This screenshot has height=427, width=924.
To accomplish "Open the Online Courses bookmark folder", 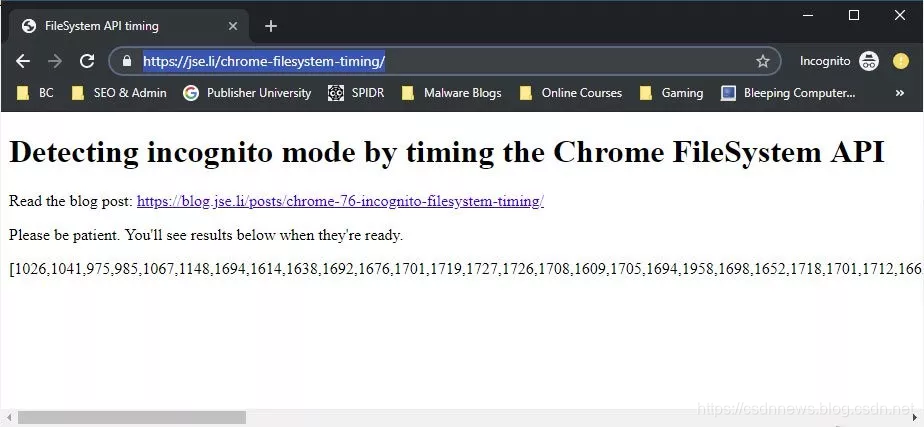I will coord(570,93).
